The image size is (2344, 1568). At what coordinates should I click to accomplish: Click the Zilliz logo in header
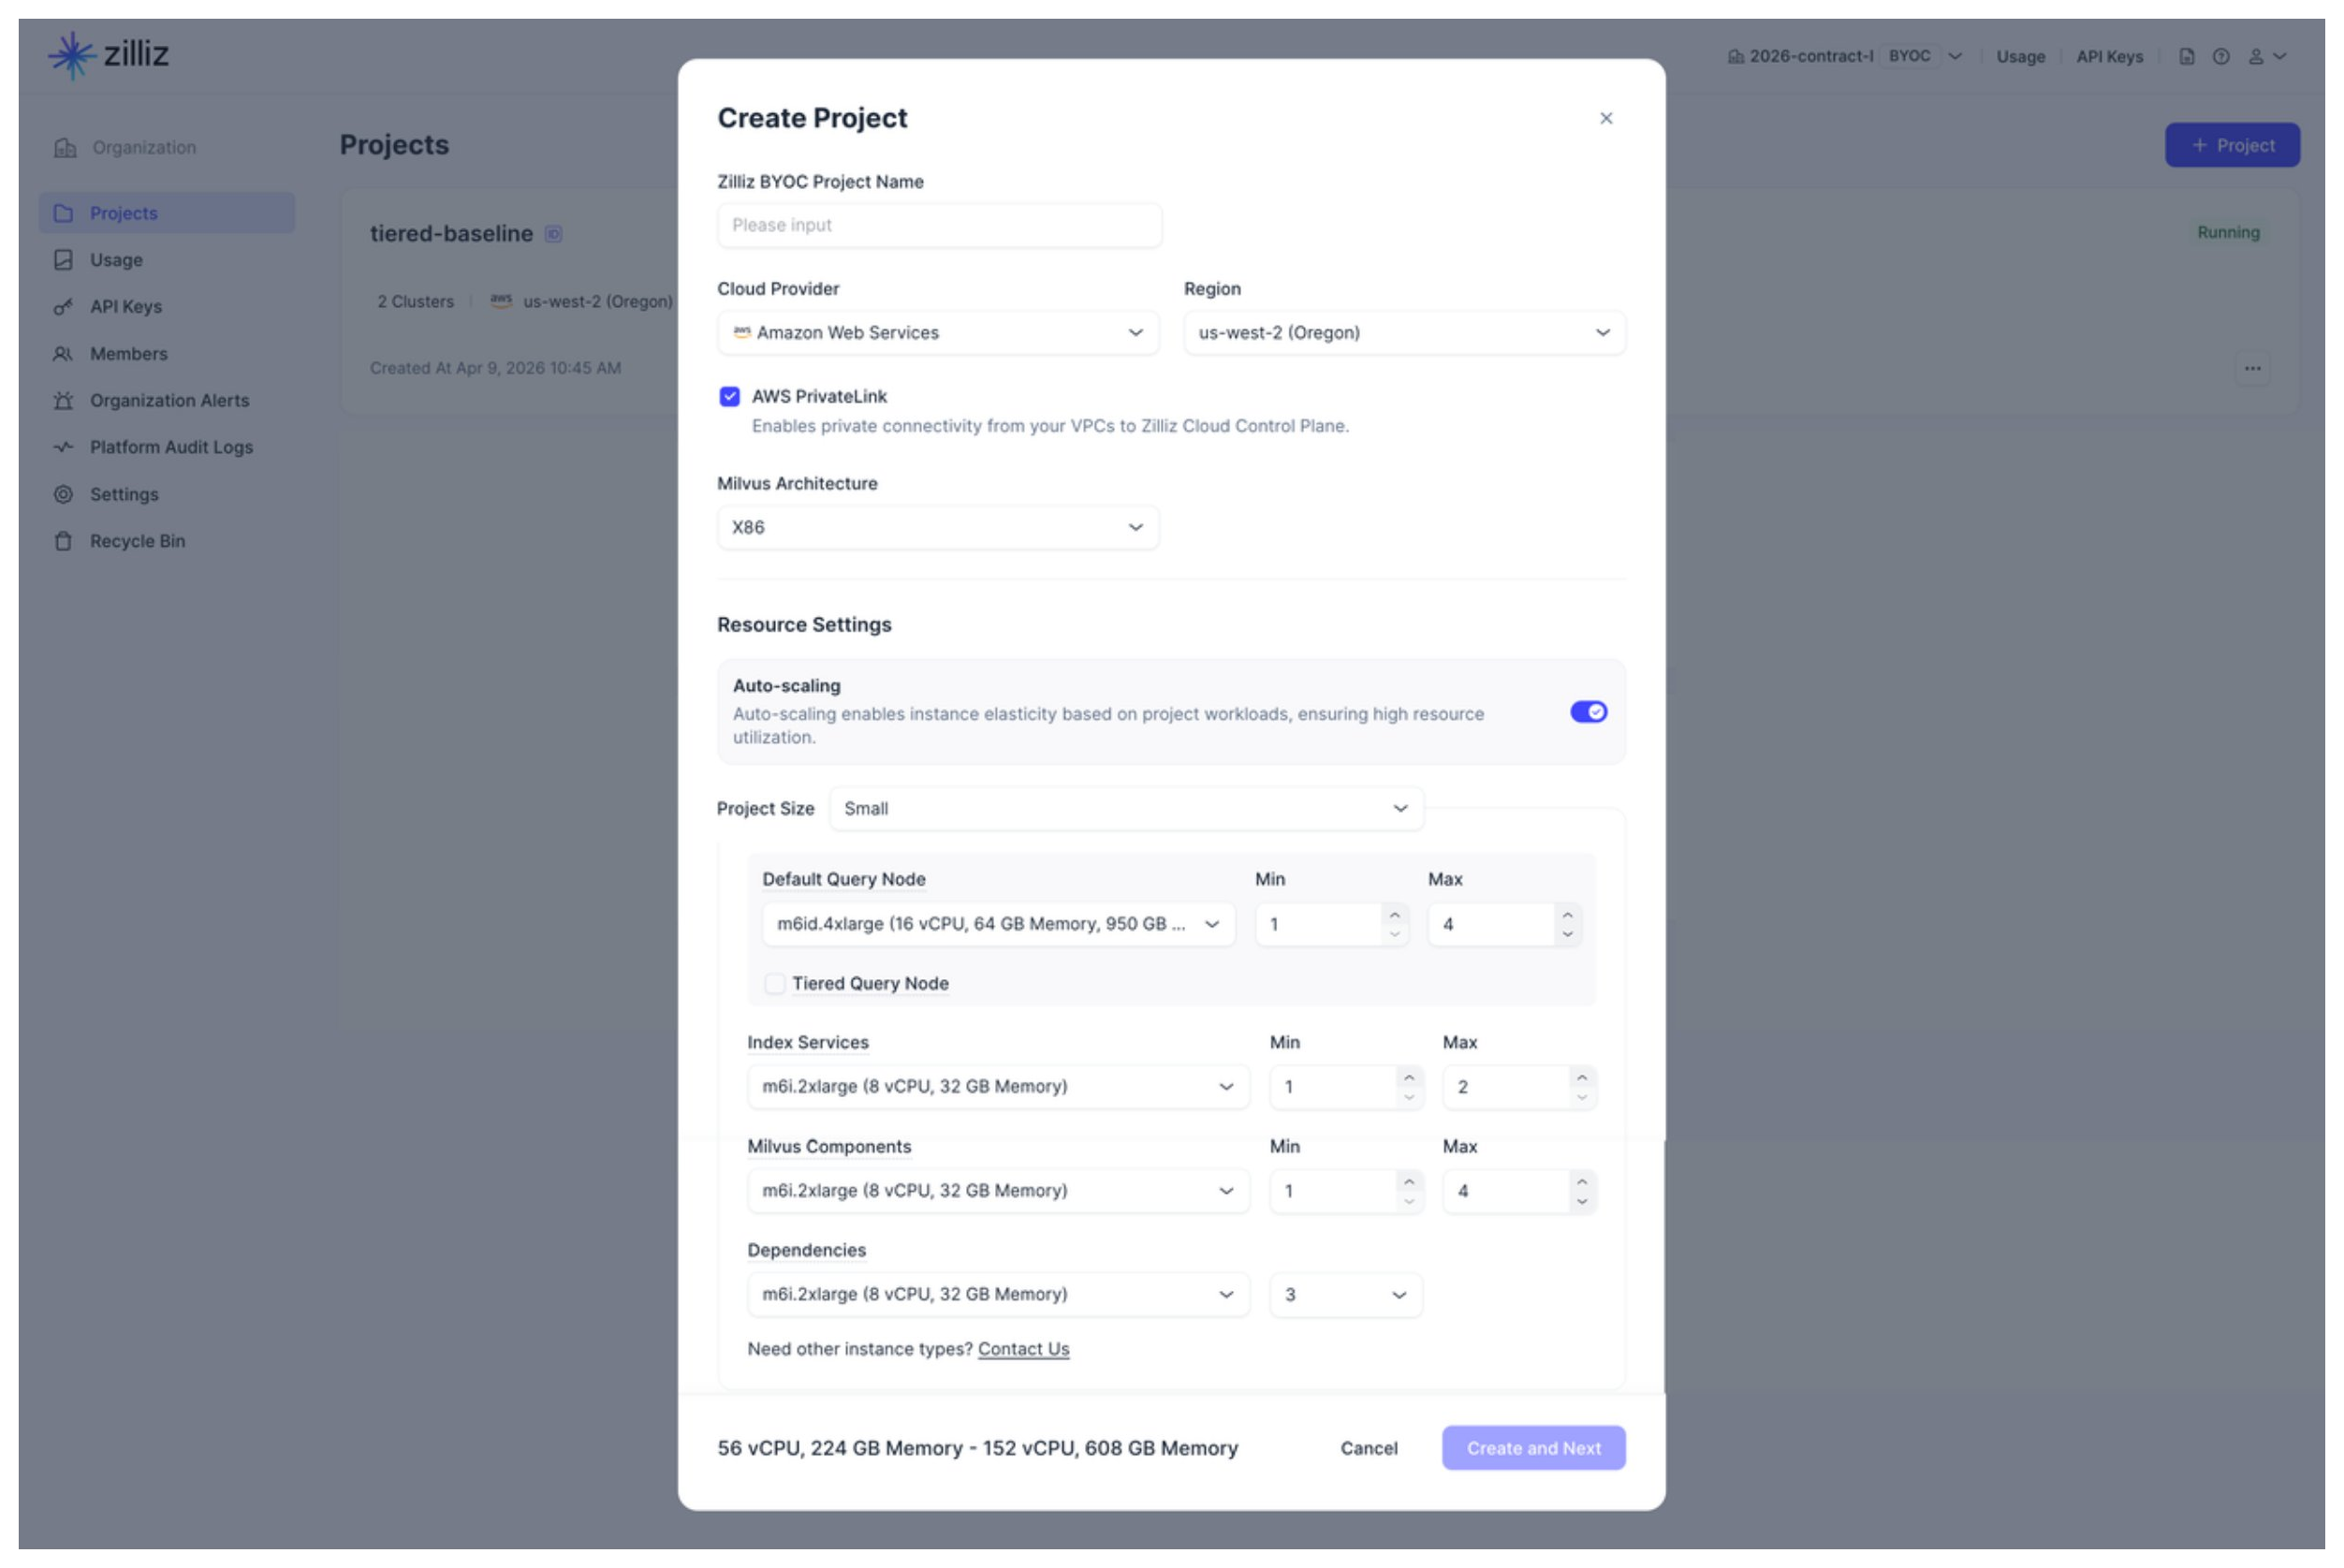coord(108,54)
